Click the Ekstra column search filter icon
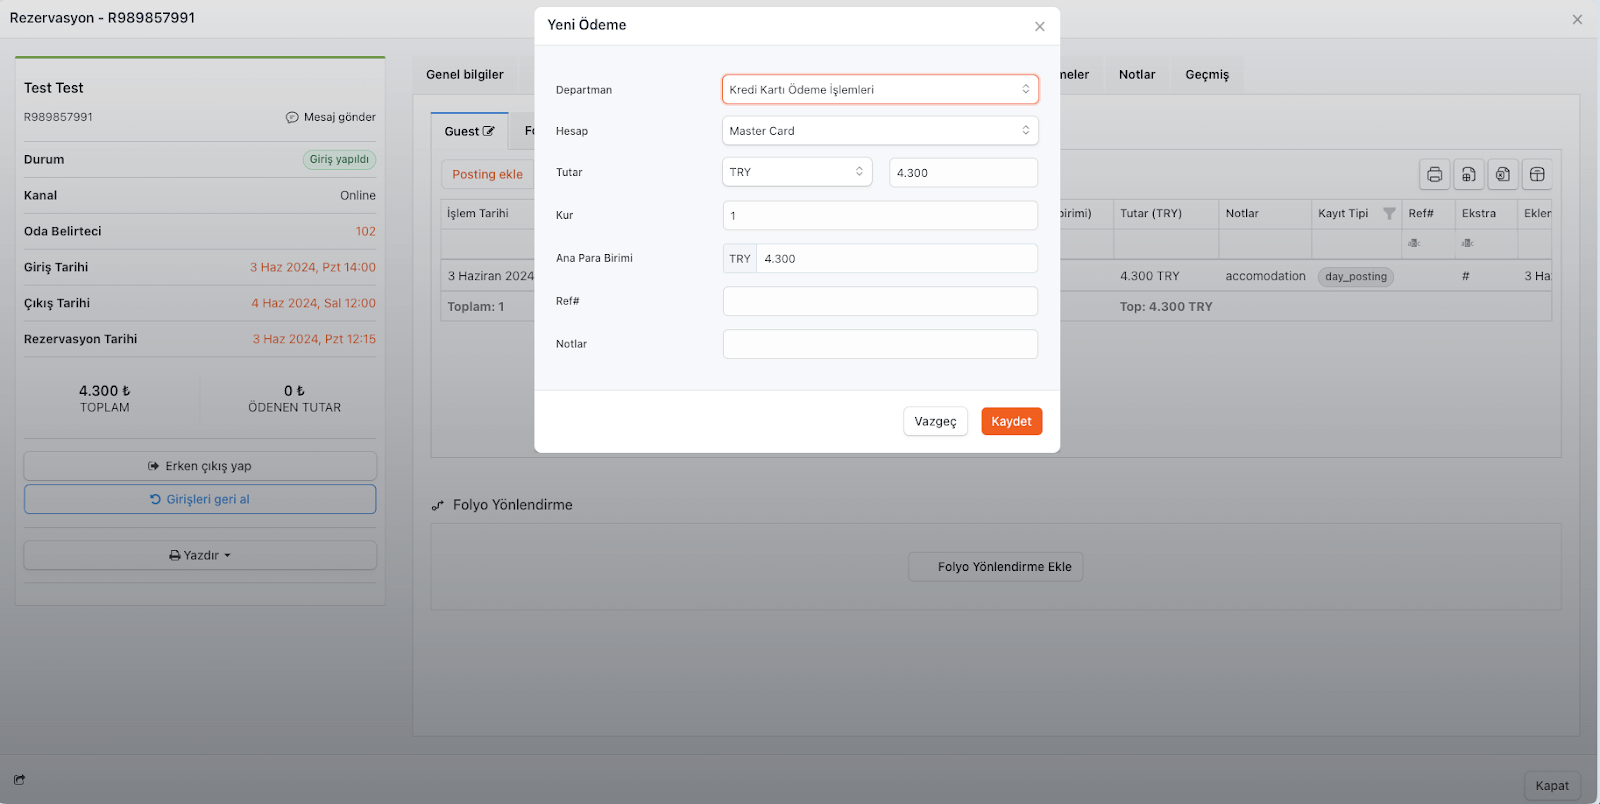This screenshot has width=1600, height=804. click(x=1467, y=243)
